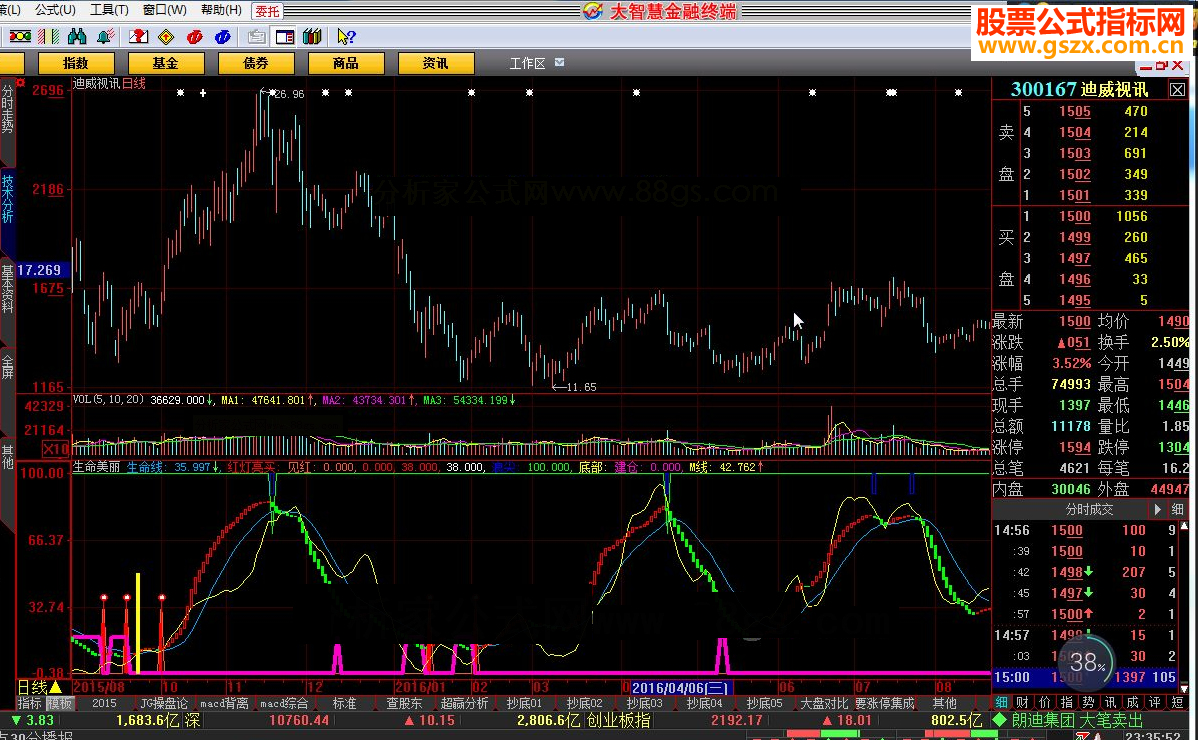Click the cursor question mark help icon
1198x740 pixels.
(346, 37)
